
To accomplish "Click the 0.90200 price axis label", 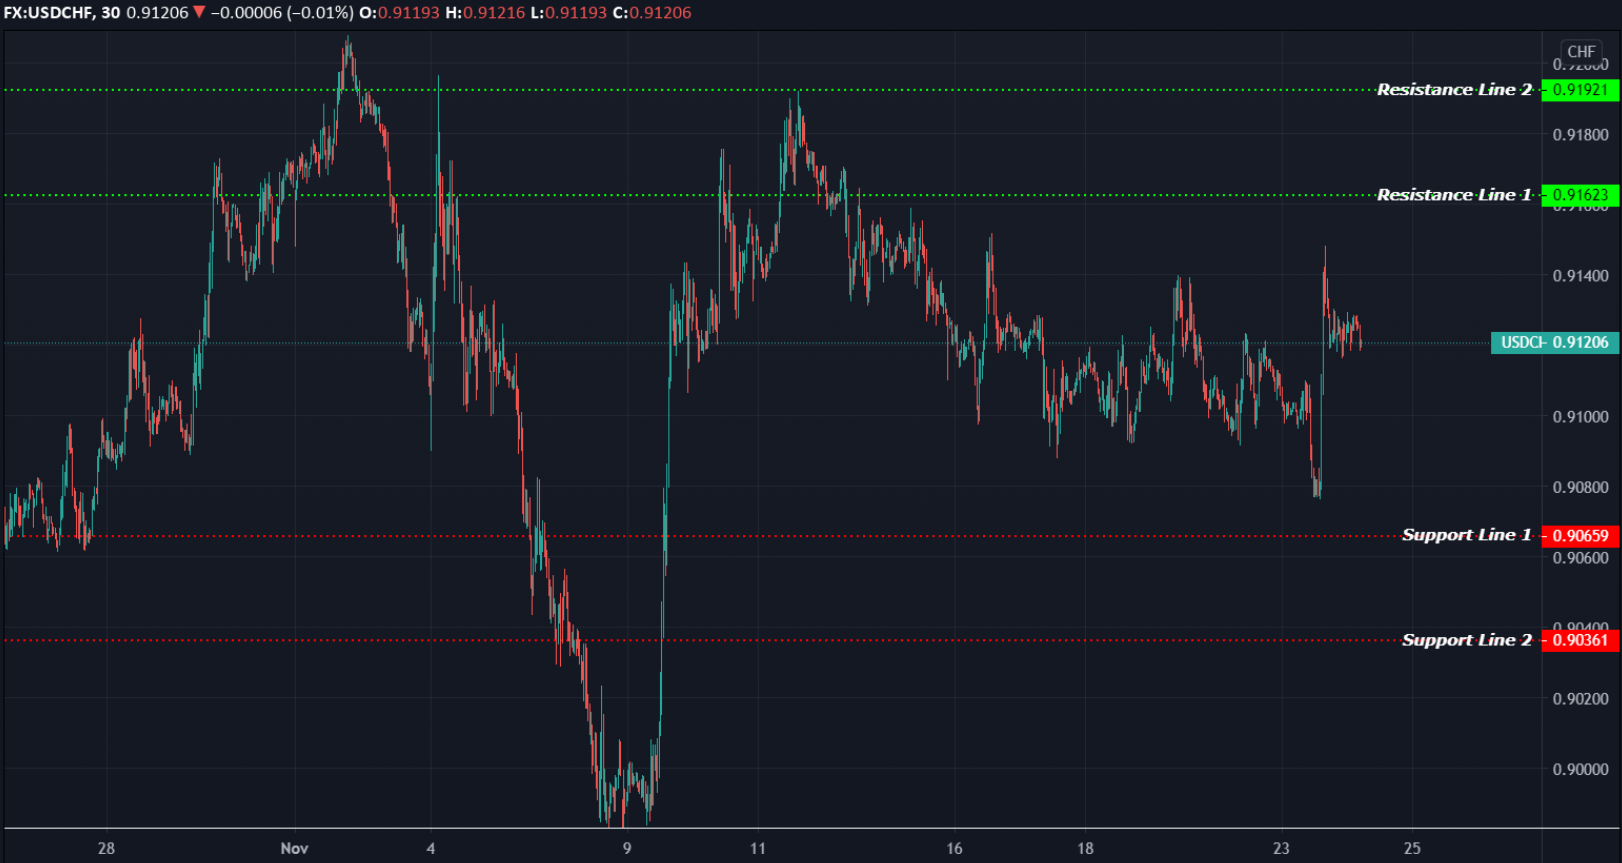I will (1580, 699).
